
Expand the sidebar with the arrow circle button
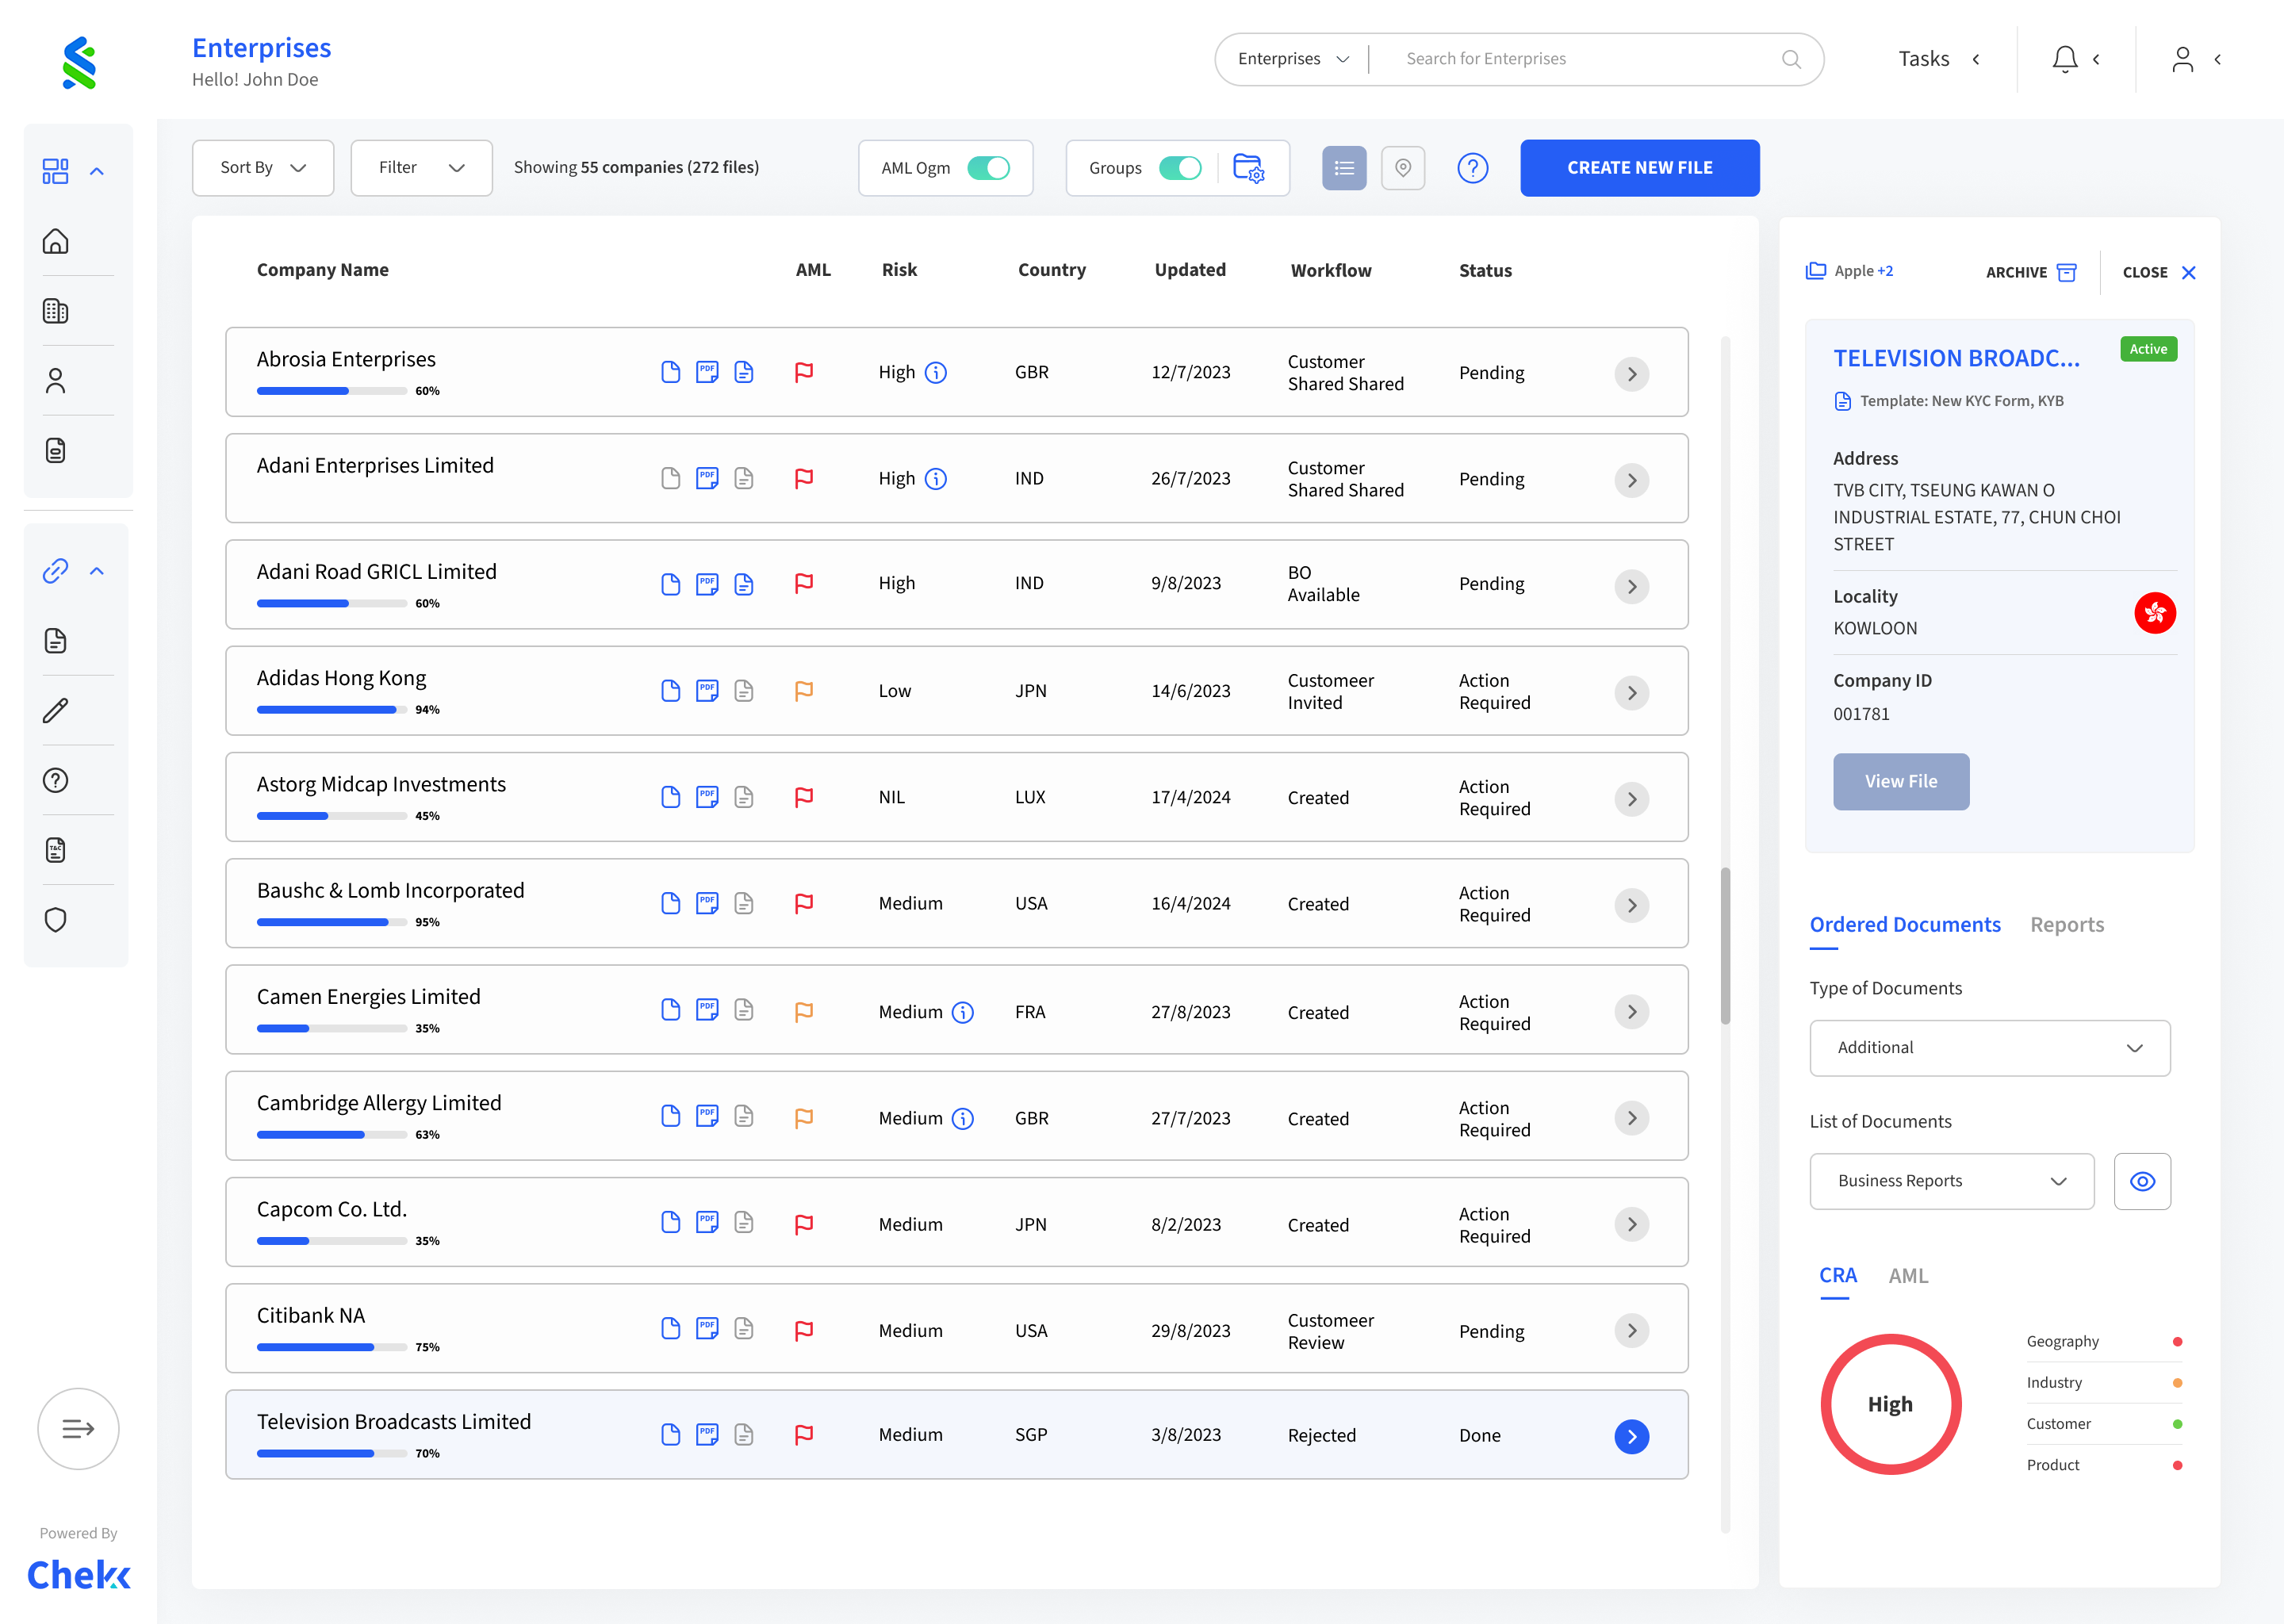point(78,1429)
